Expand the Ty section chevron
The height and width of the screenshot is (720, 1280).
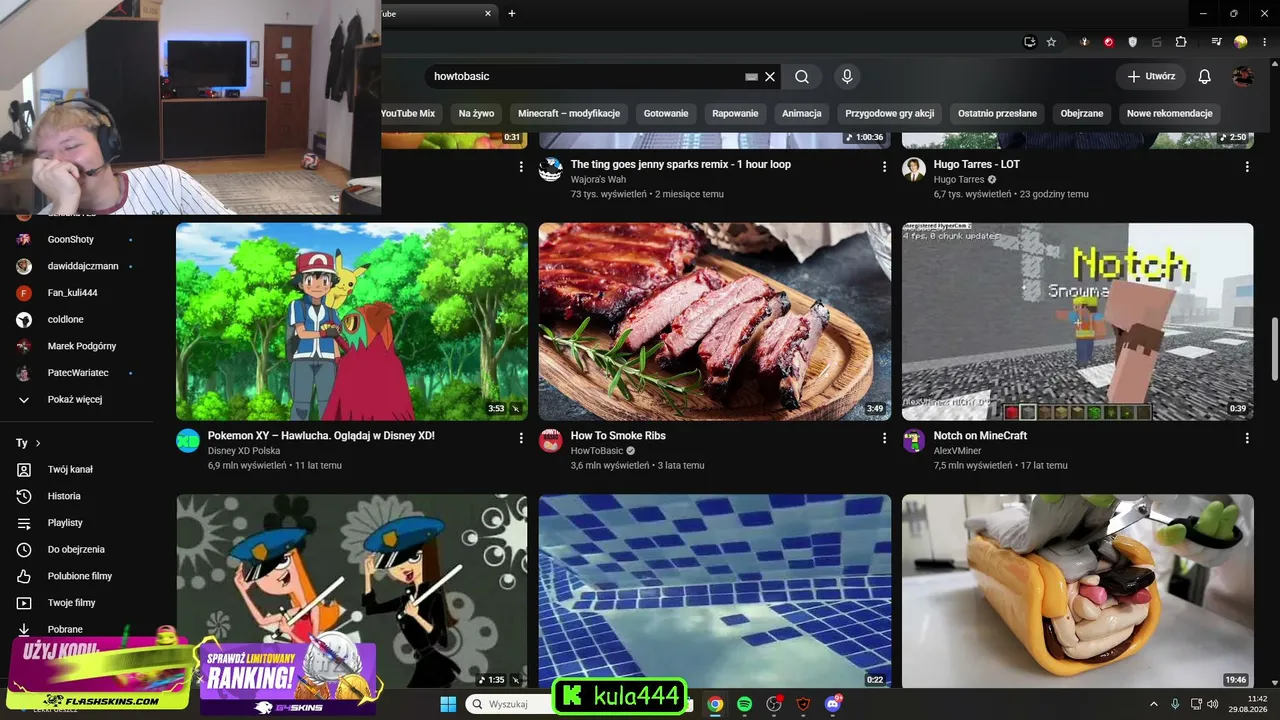pyautogui.click(x=38, y=443)
